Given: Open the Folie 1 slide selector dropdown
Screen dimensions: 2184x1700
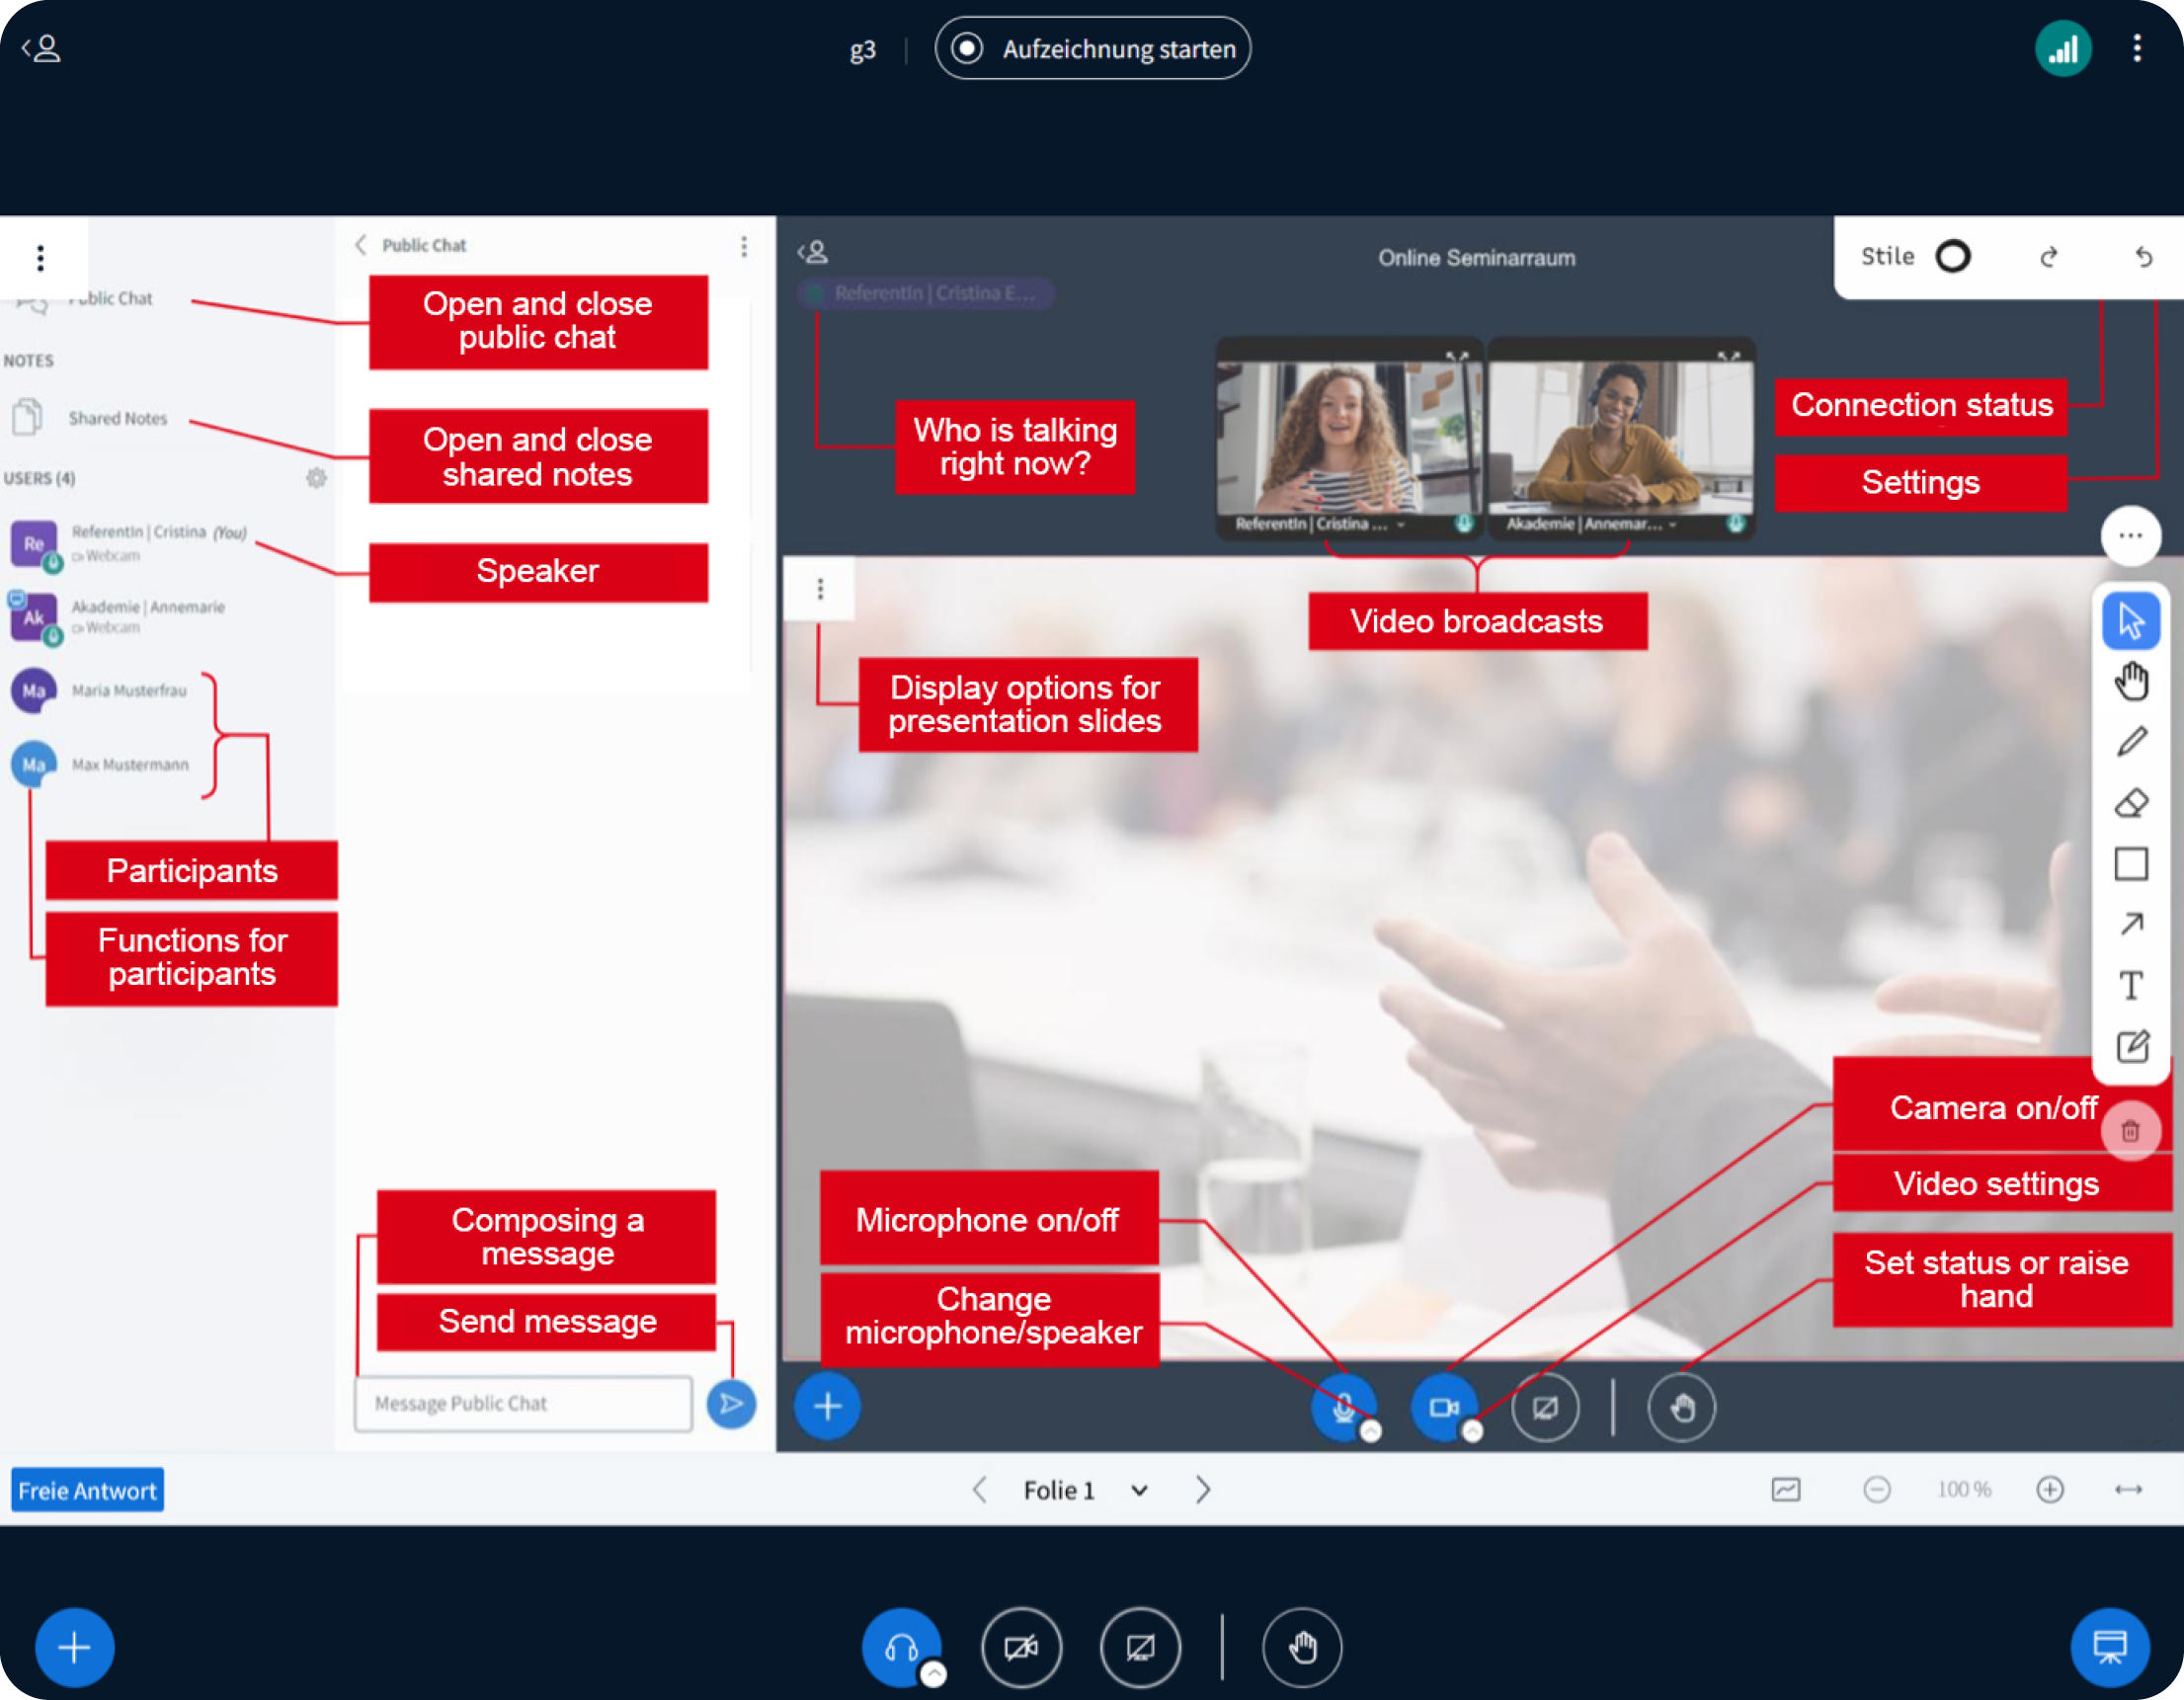Looking at the screenshot, I should 1139,1489.
